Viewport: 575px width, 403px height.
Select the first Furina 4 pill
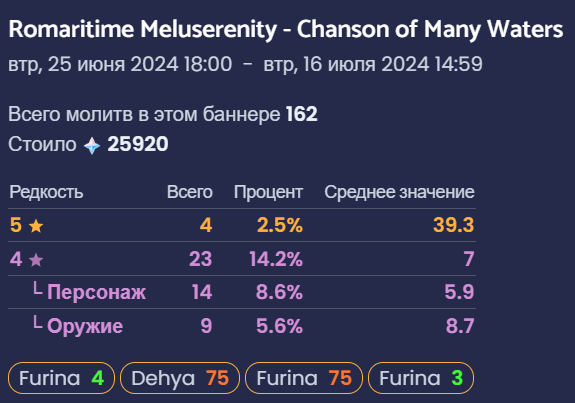(61, 378)
